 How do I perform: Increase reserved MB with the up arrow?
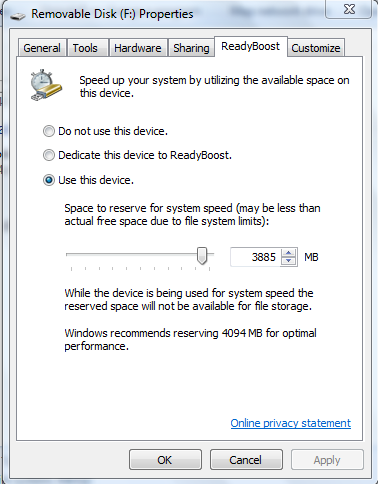289,253
